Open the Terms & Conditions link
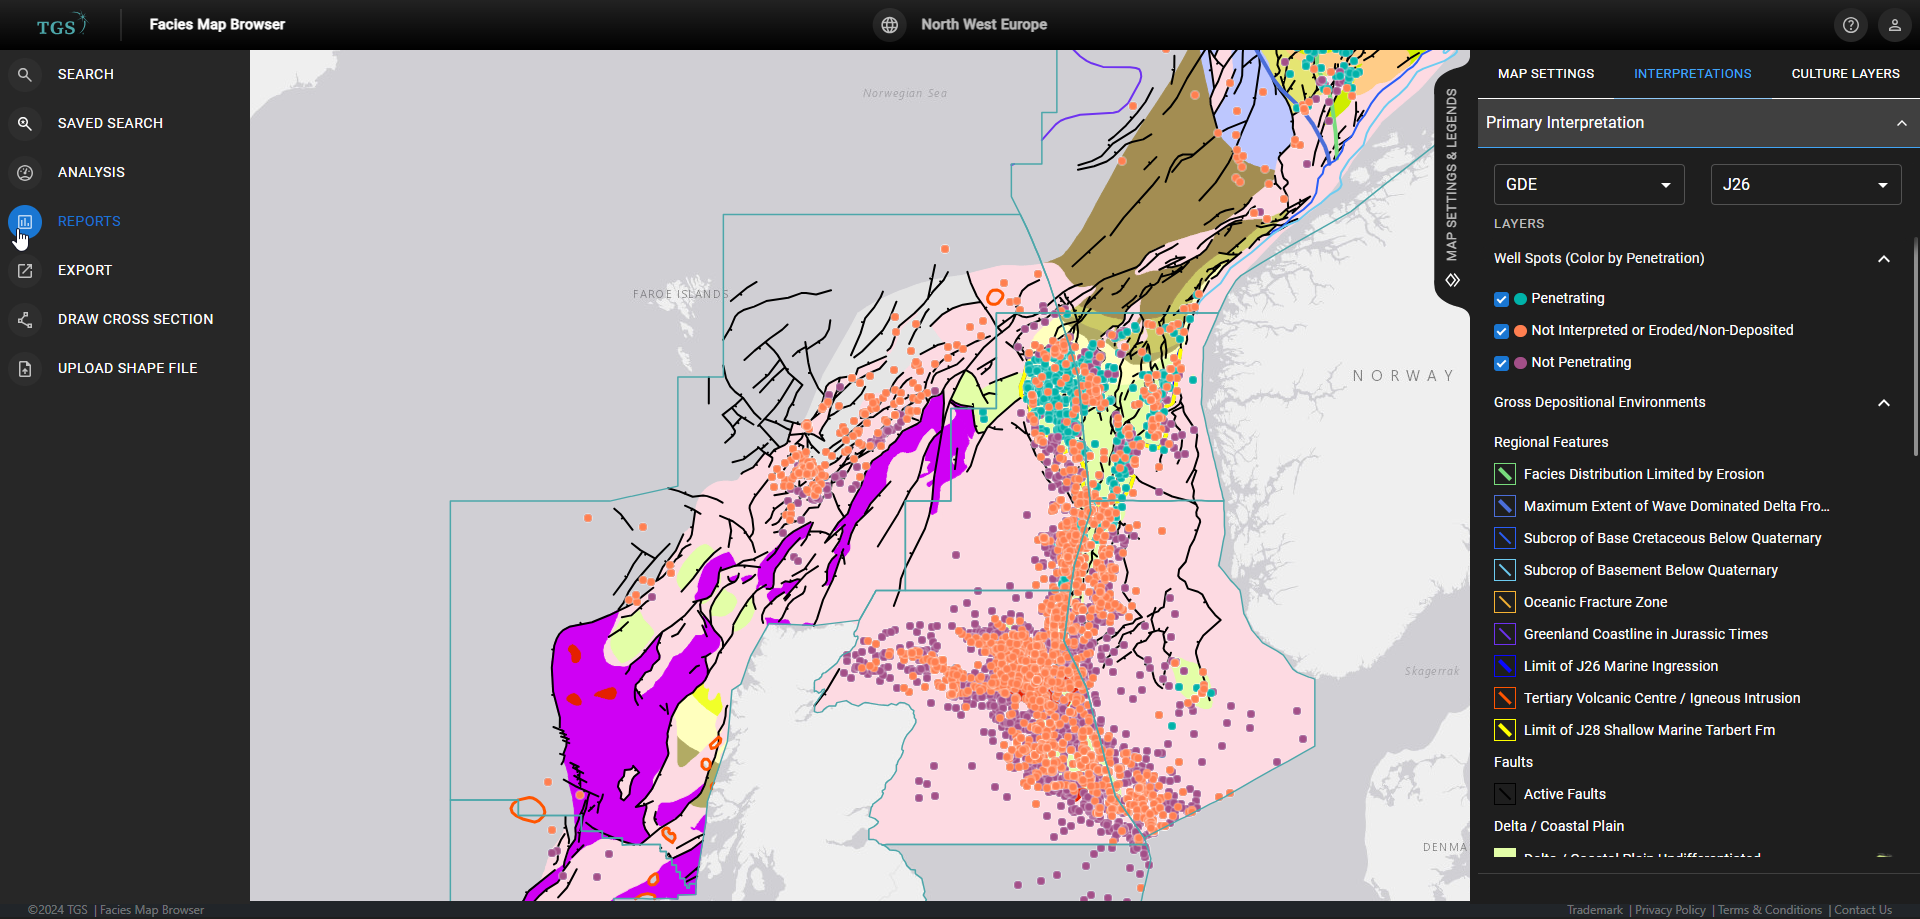Screen dimensions: 1920x919 (1768, 910)
